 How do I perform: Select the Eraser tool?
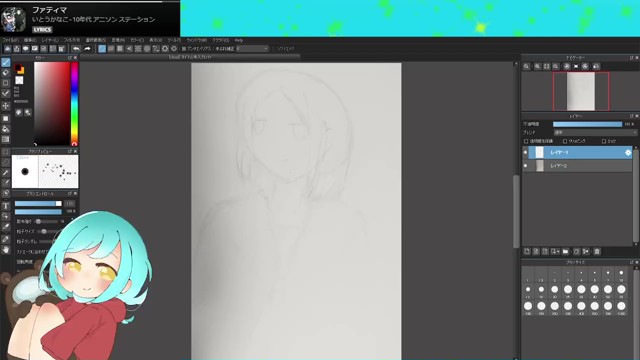[6, 73]
